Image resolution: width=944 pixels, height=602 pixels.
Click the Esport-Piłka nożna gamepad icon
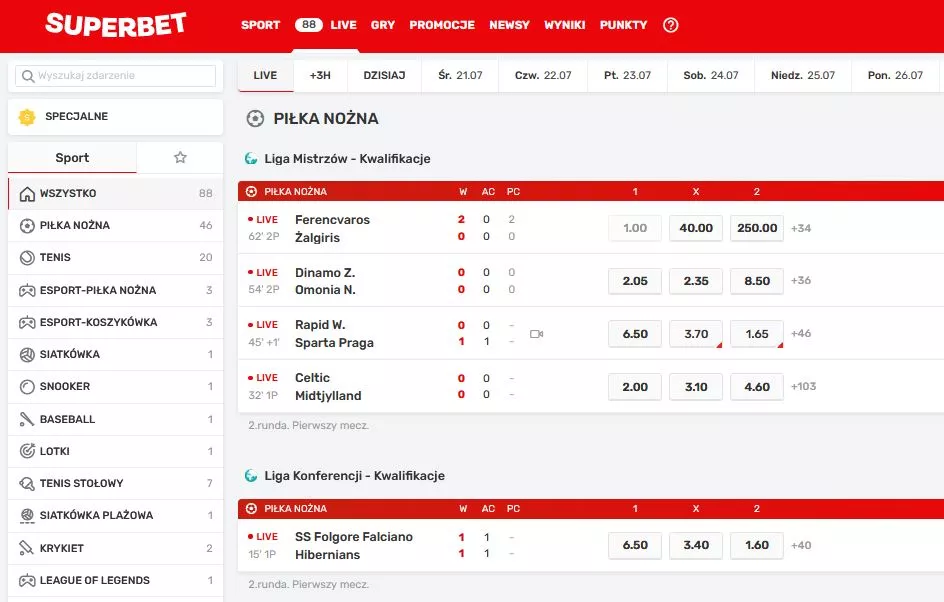(27, 291)
